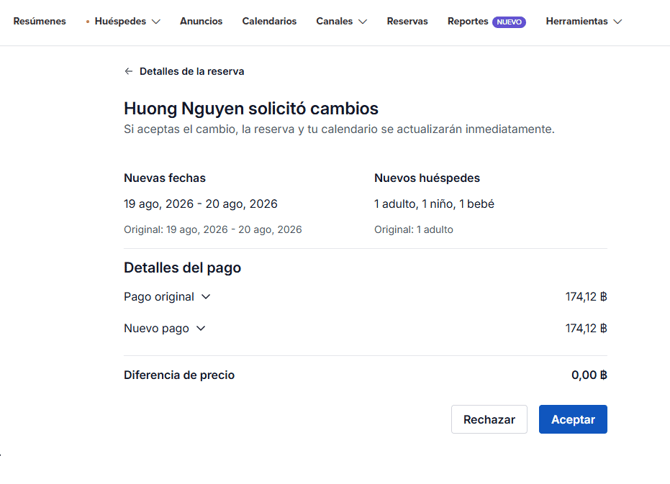Click the 0,00 ฿ price difference amount
Screen dimensions: 670x484
pyautogui.click(x=589, y=375)
